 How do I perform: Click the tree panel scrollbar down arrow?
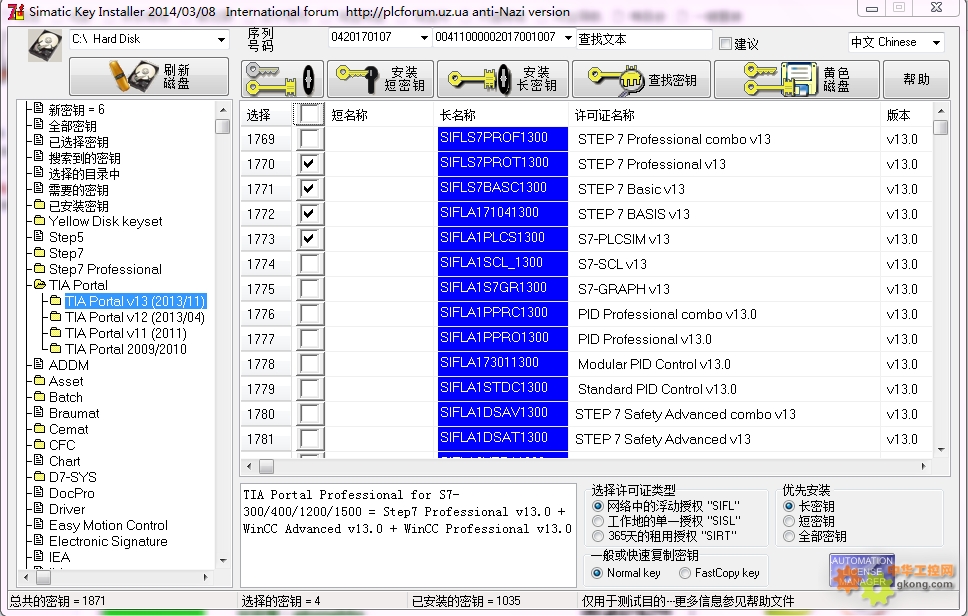tap(223, 560)
